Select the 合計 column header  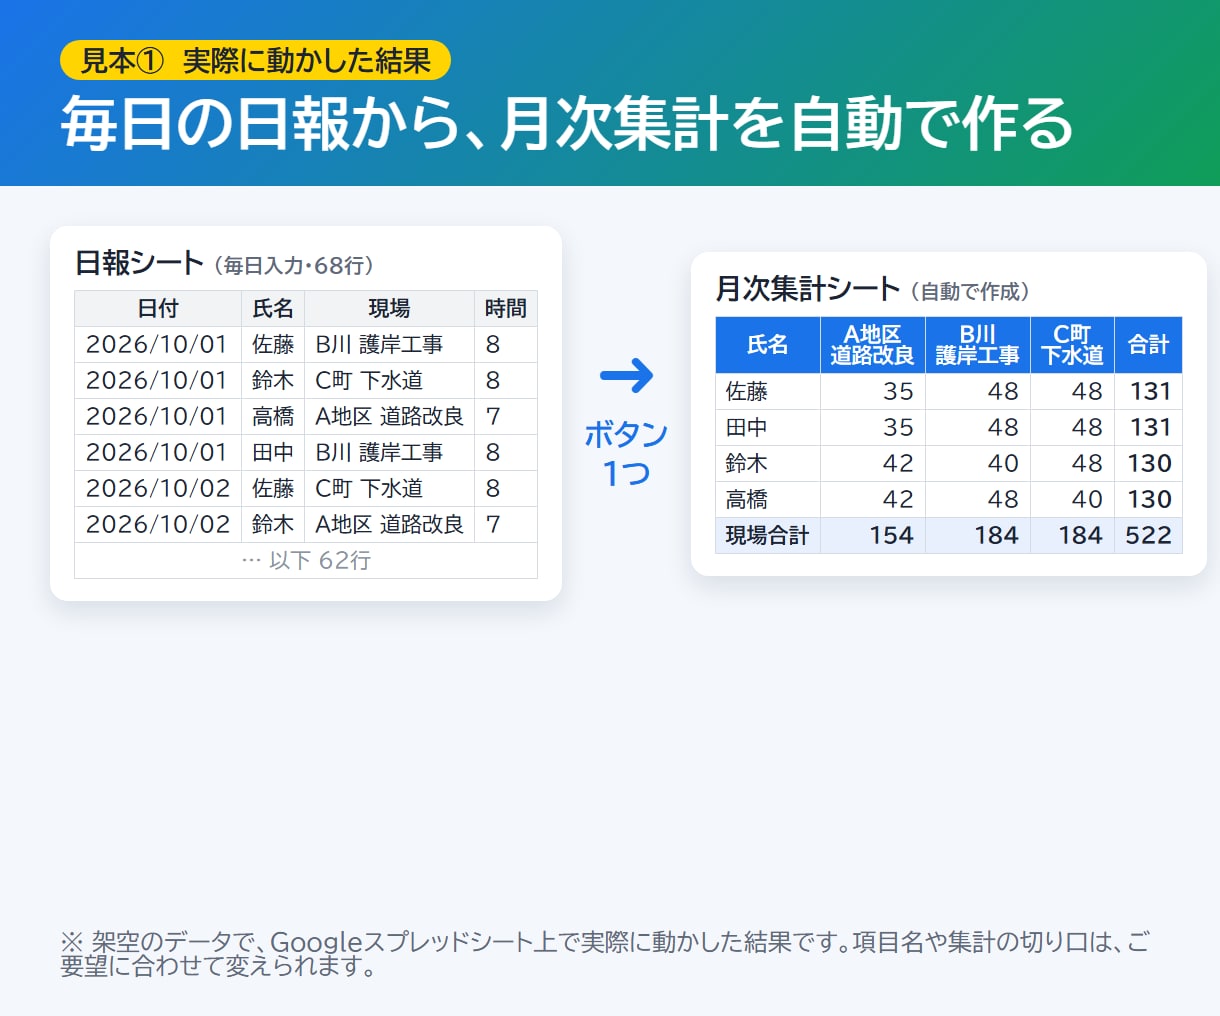pos(1148,345)
